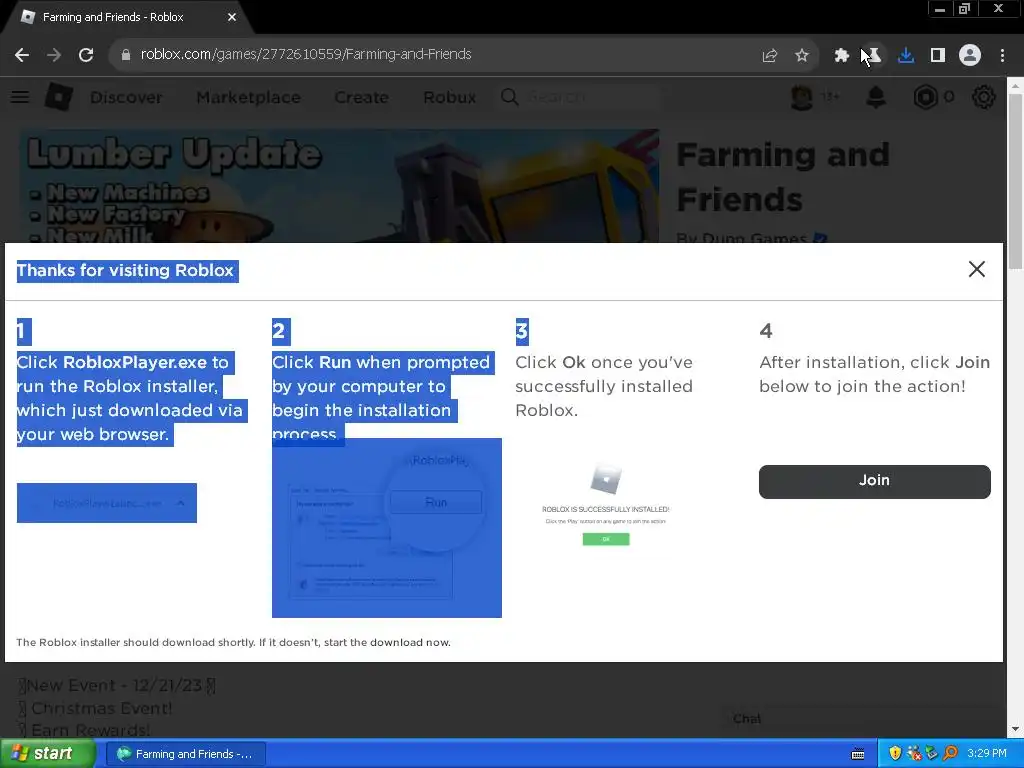
Task: Open the Dunn Games creator link
Action: point(754,238)
